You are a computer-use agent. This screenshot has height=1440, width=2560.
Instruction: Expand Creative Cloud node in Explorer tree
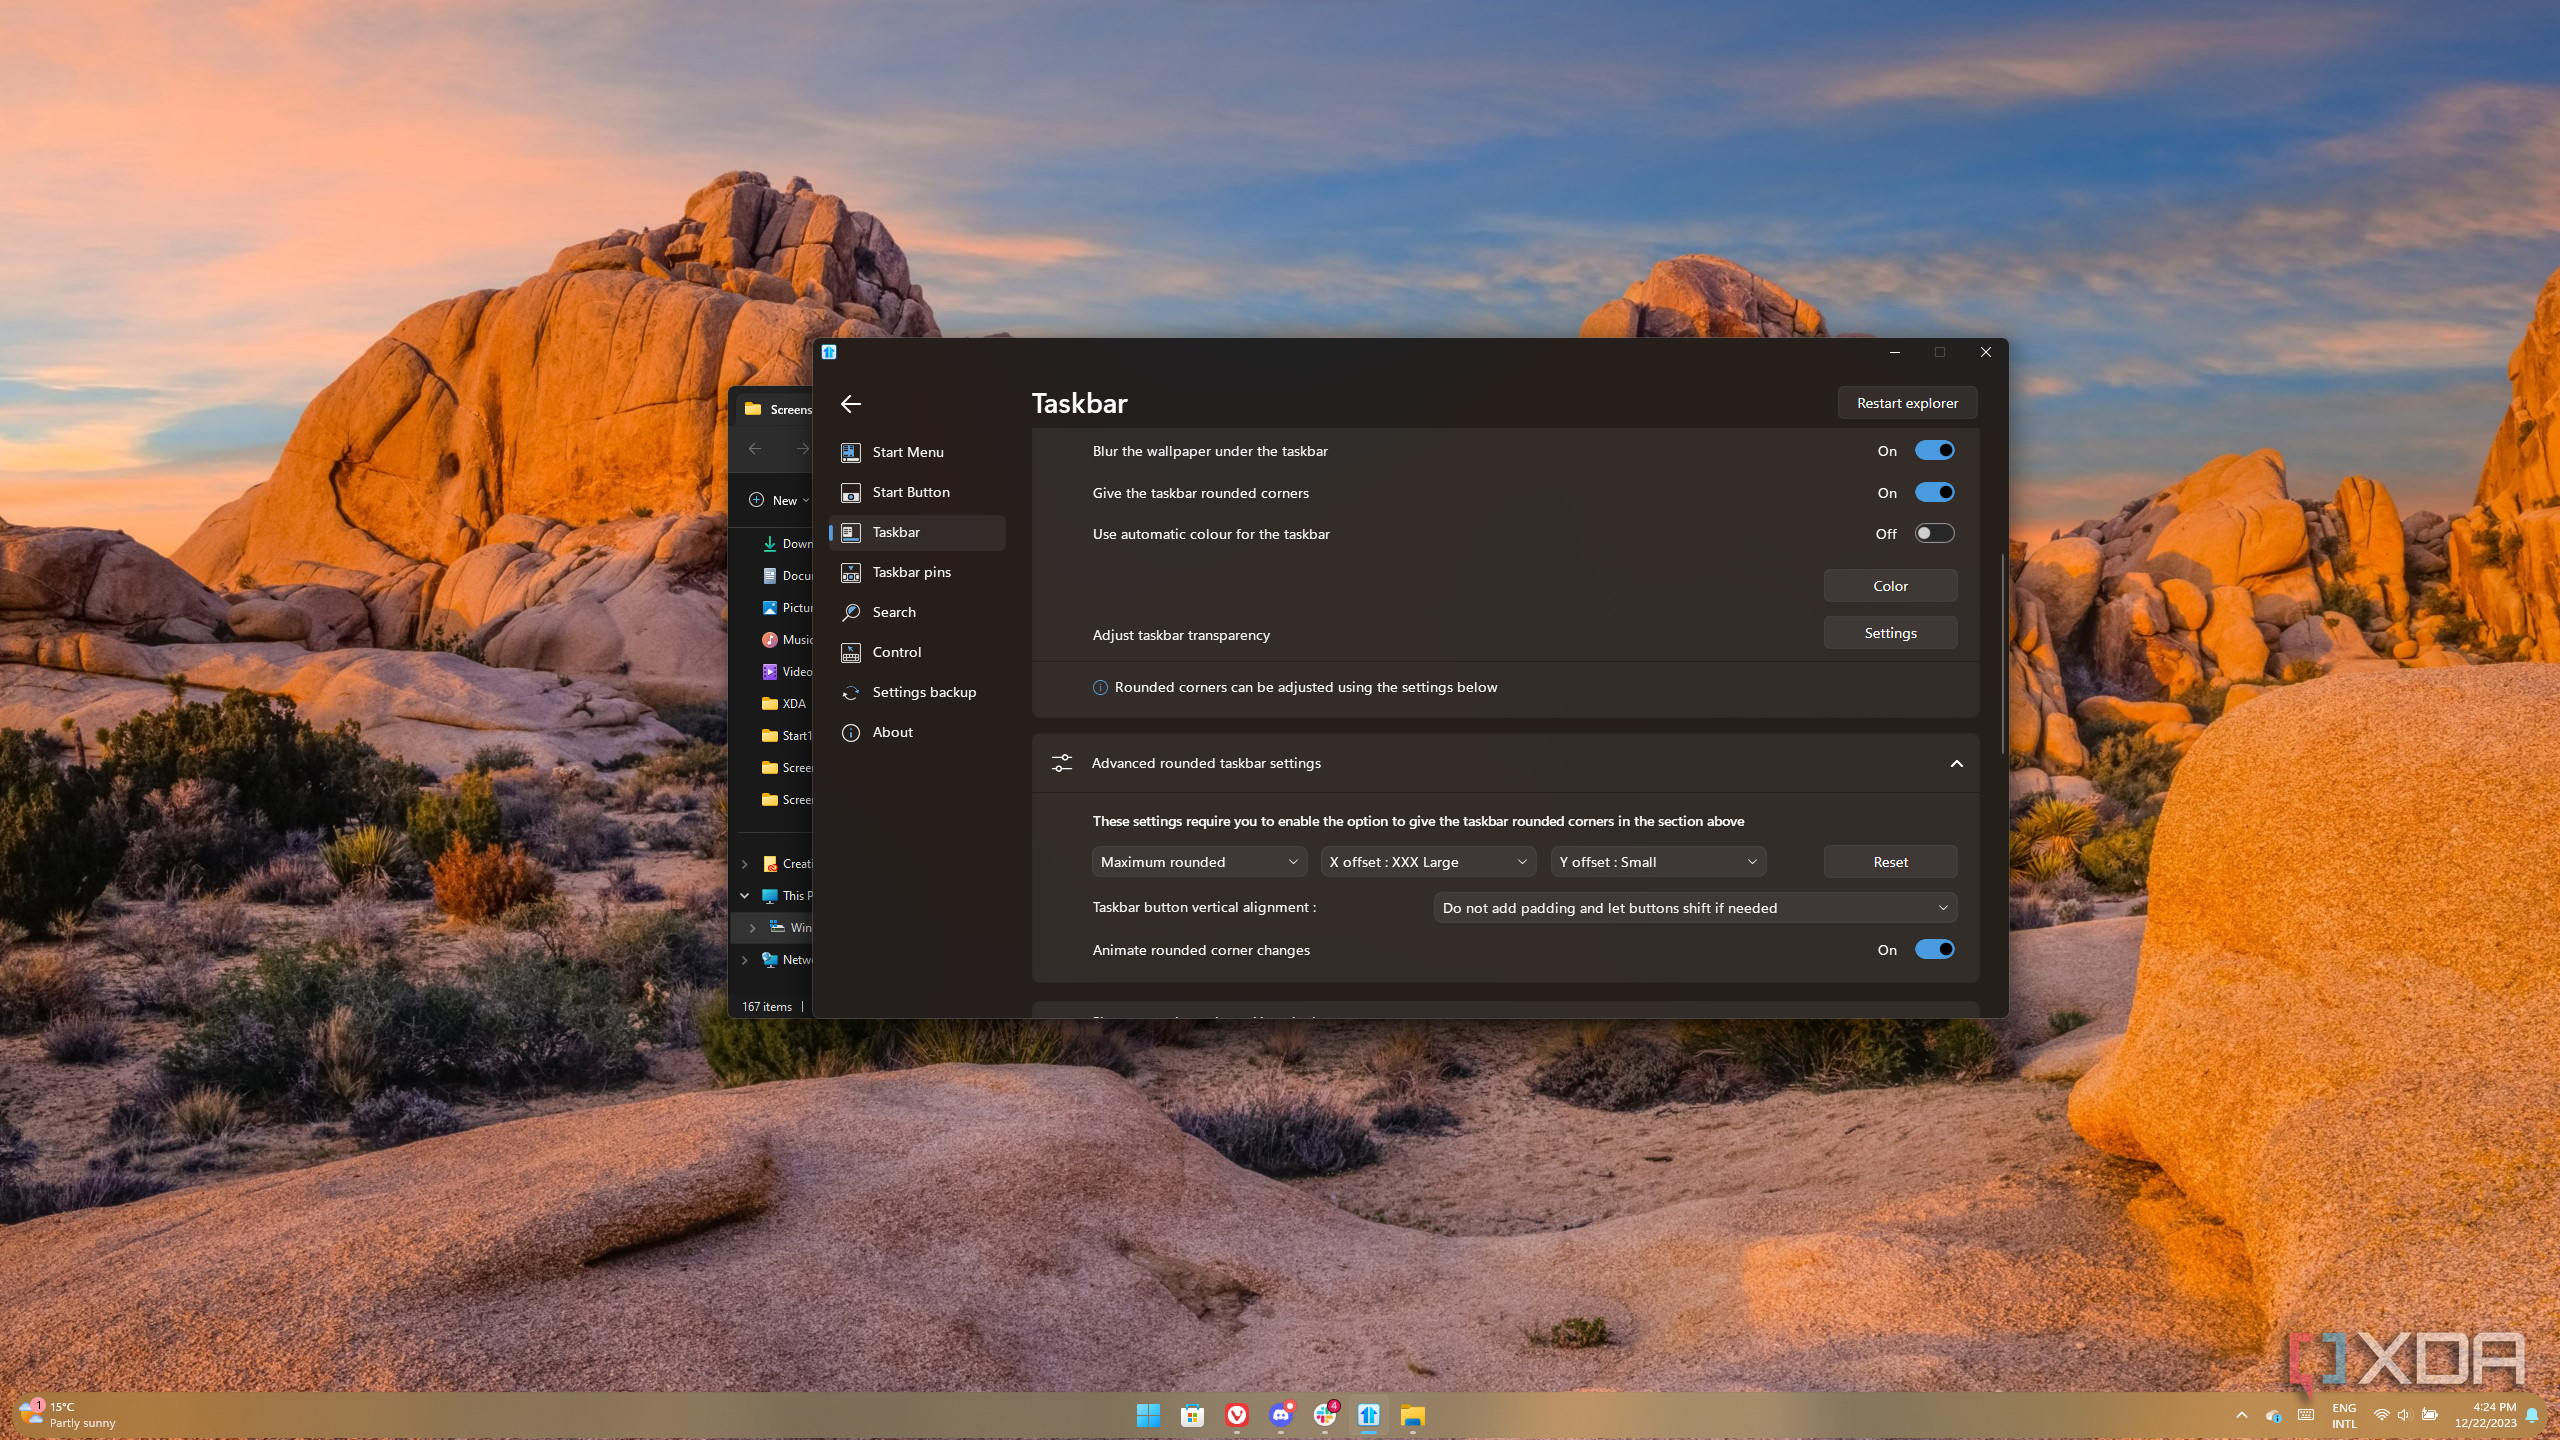744,864
